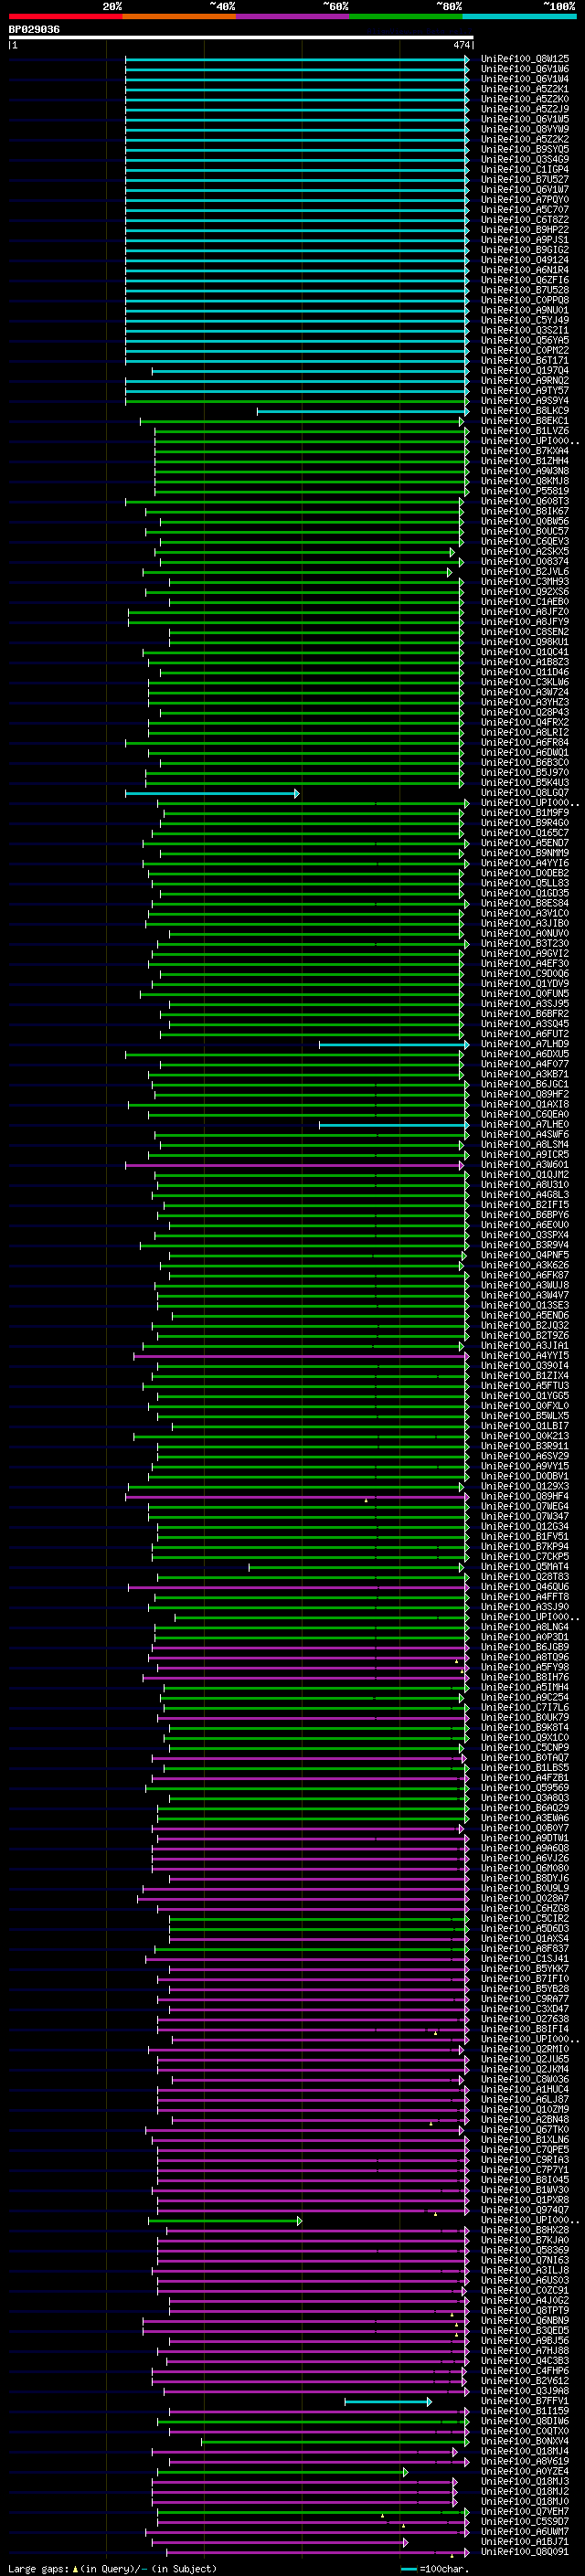The image size is (585, 2576).
Task: Select the UniRef100_B7FFV1 hit label
Action: click(525, 2401)
